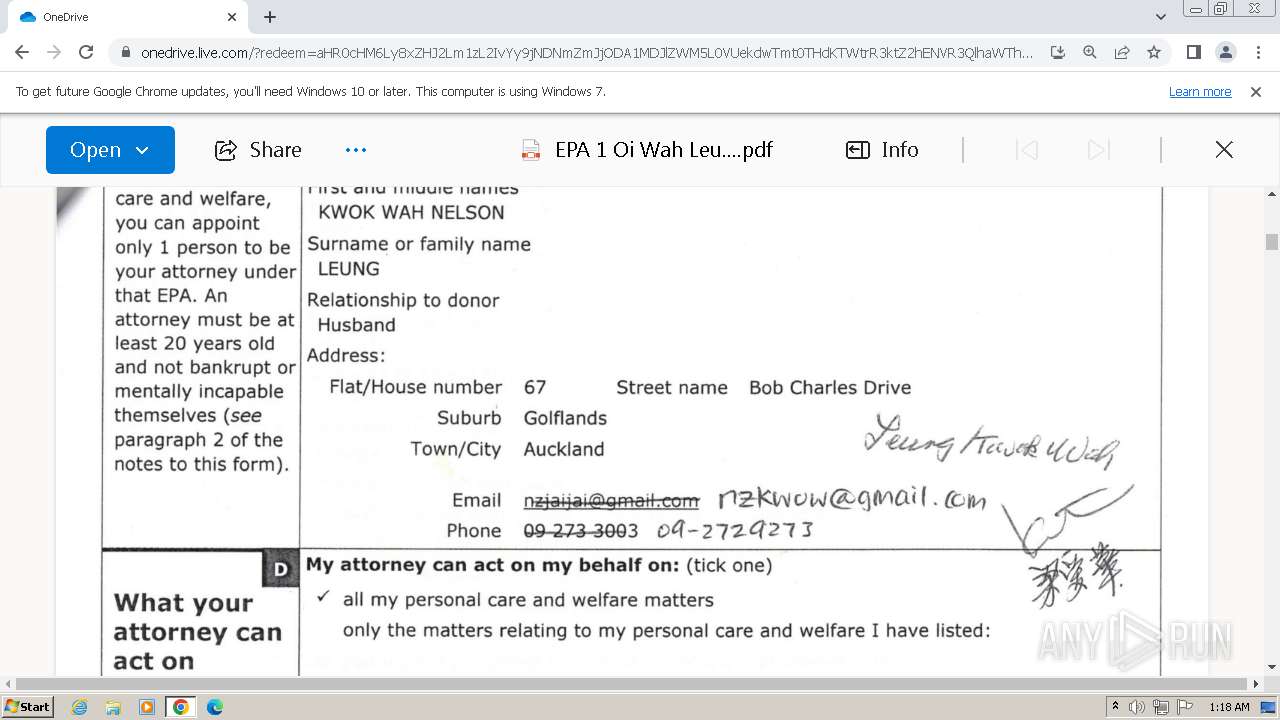Show hidden system tray icons

1116,707
